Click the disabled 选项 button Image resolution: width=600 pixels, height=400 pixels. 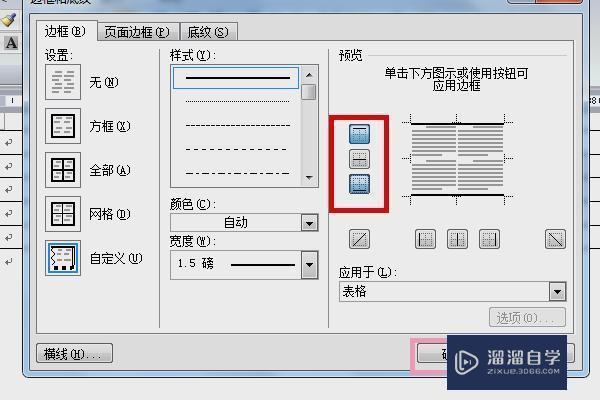[527, 317]
